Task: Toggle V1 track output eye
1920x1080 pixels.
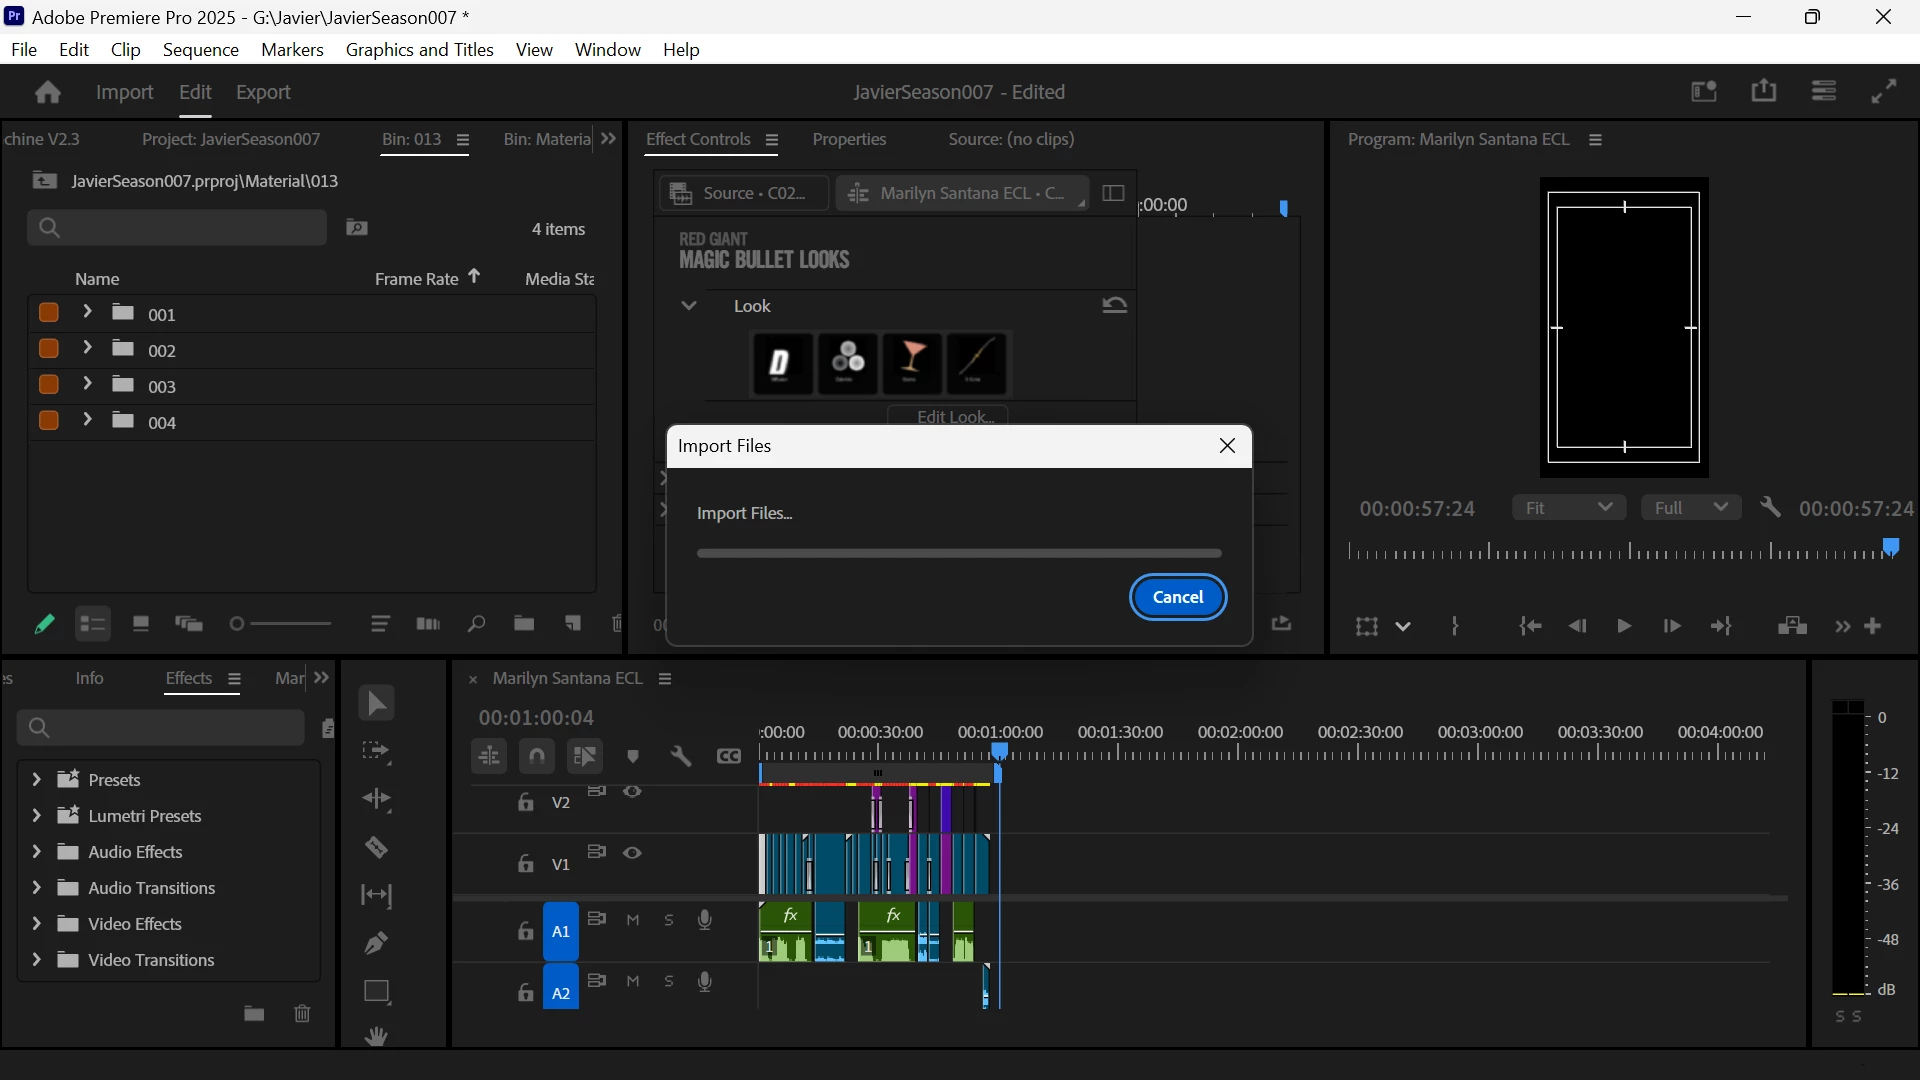Action: click(633, 853)
